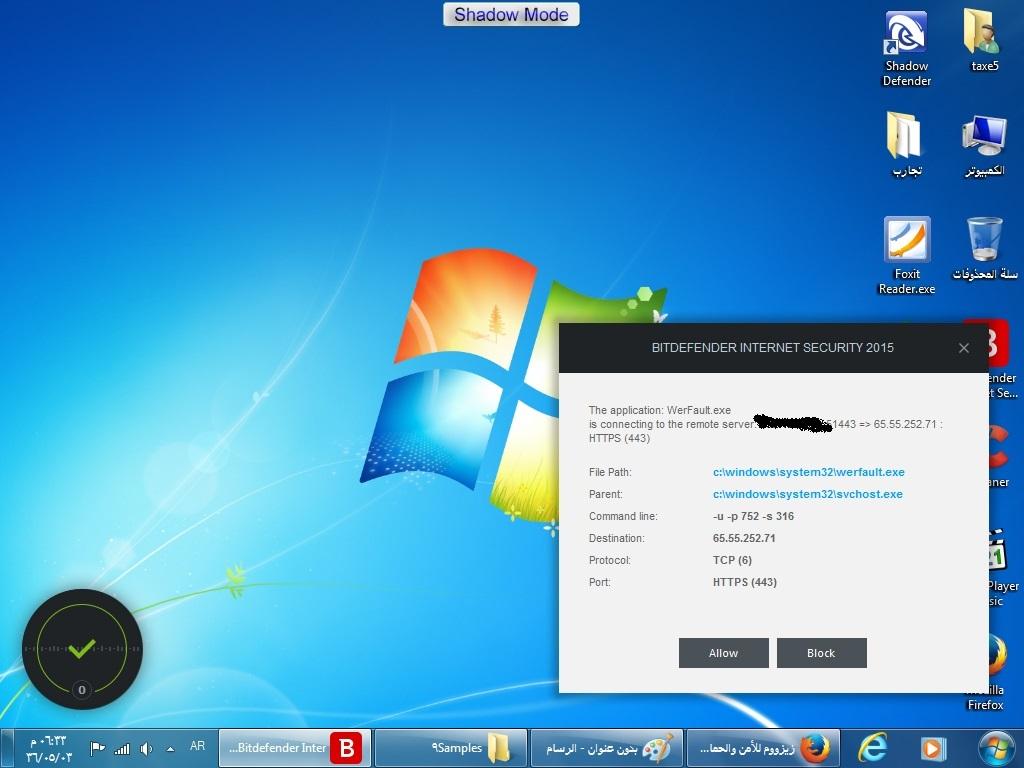Open the svchost.exe parent path link

pyautogui.click(x=807, y=494)
